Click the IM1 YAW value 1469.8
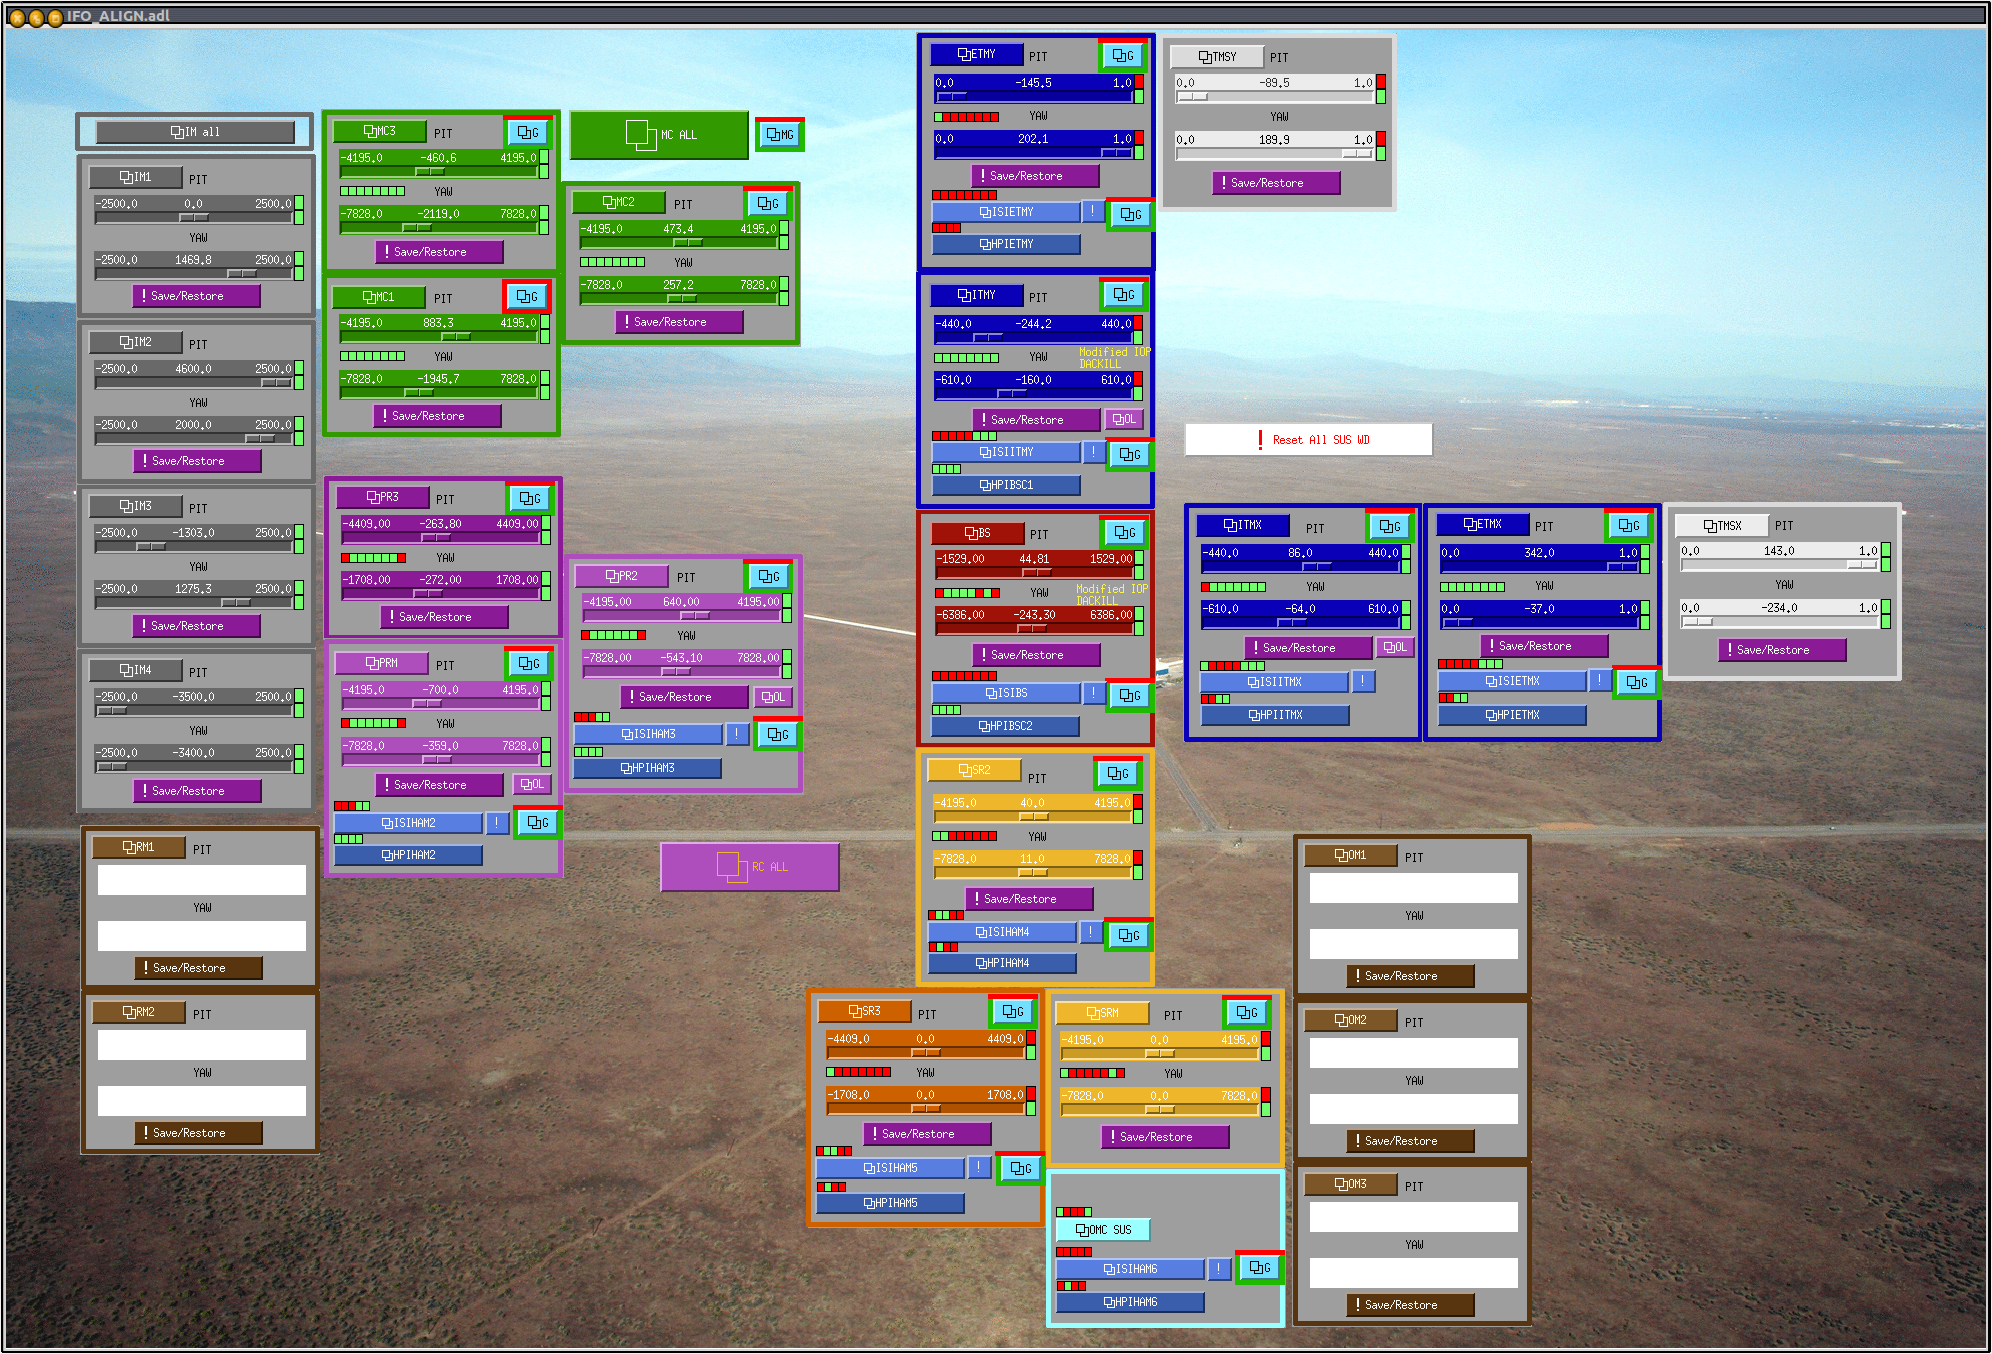1992x1354 pixels. (x=193, y=260)
